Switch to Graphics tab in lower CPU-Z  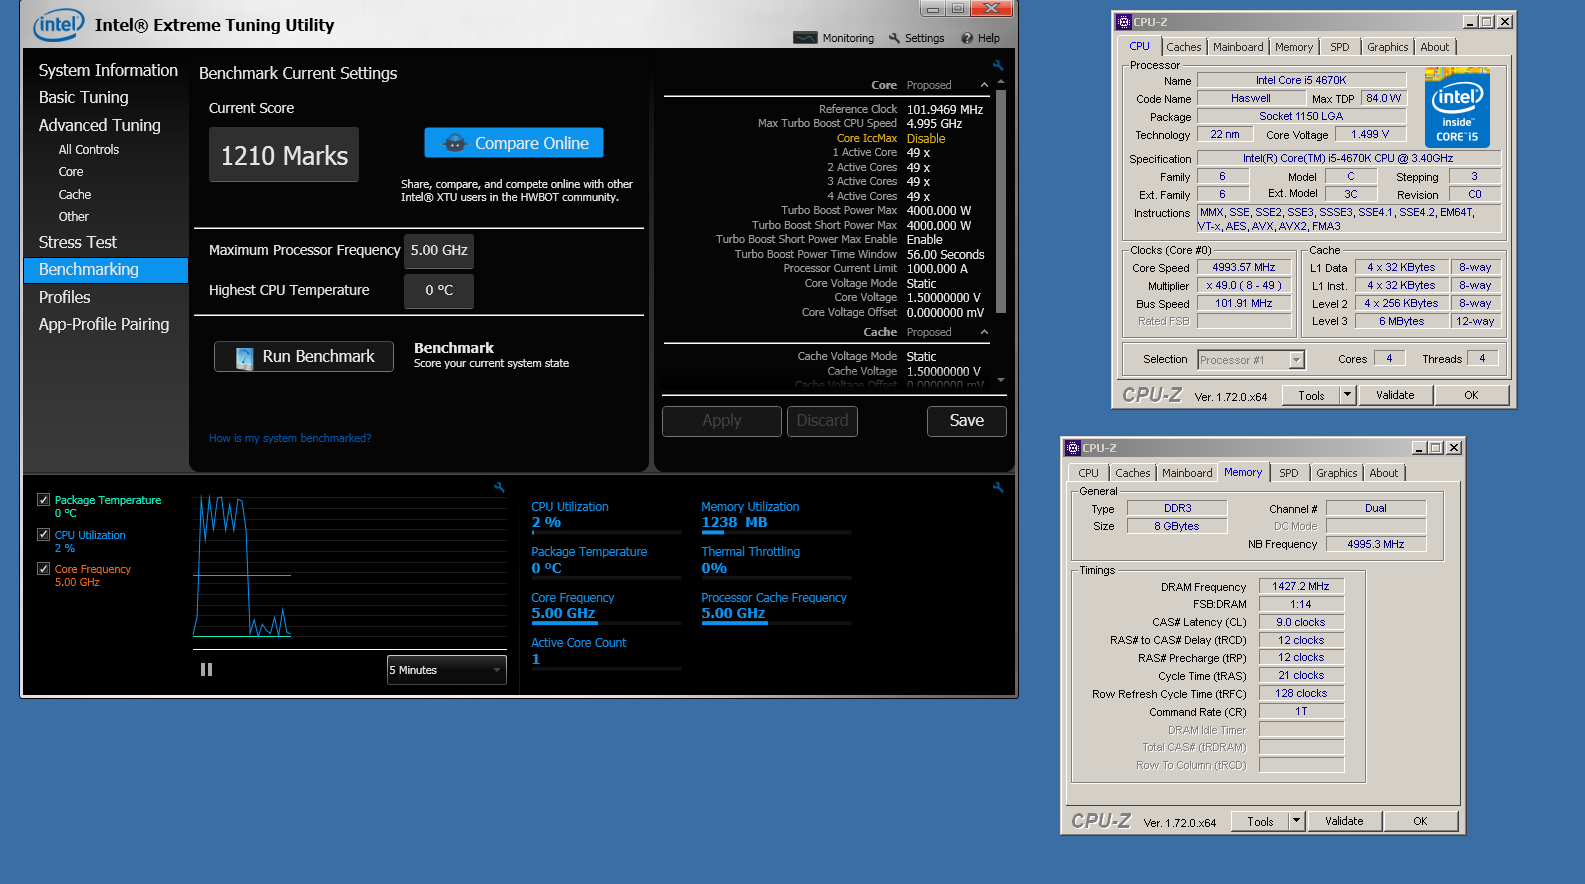1337,473
